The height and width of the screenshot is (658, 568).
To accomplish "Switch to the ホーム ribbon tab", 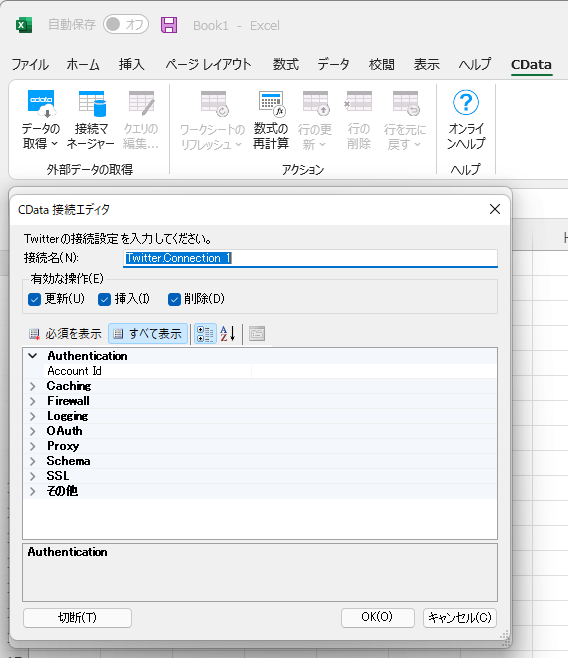I will (83, 65).
